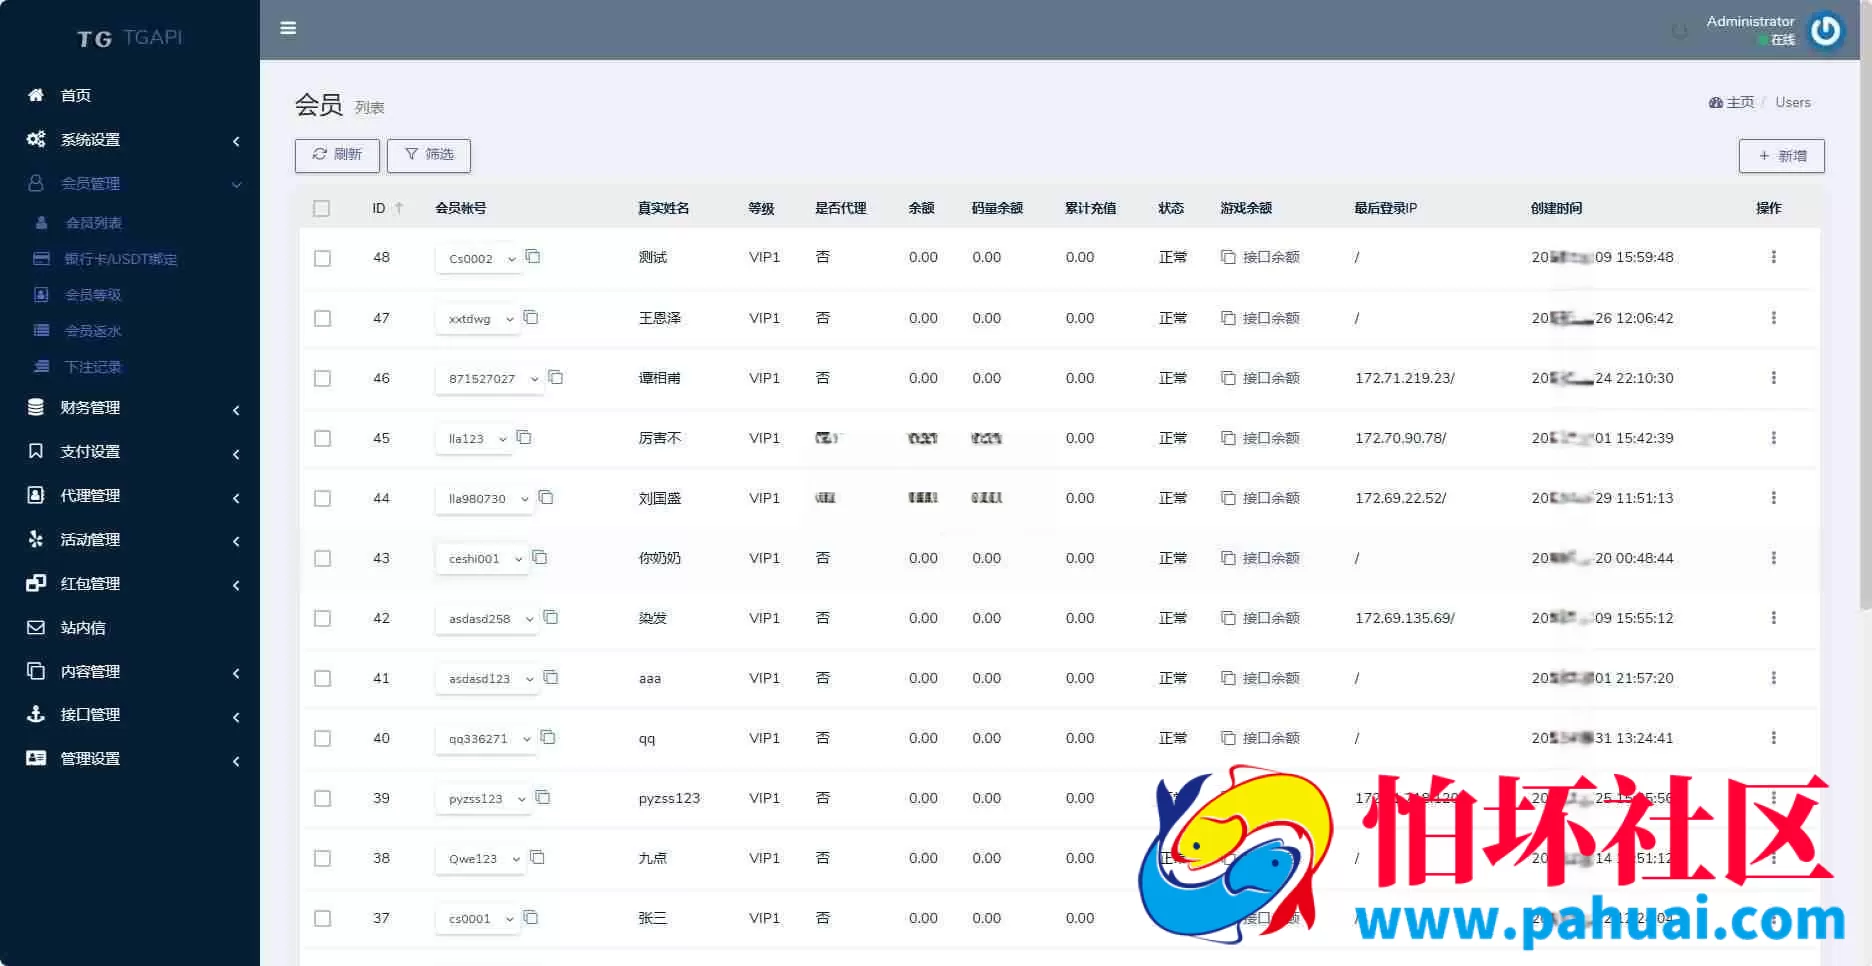This screenshot has height=966, width=1872.
Task: Open row actions menu for ID 45
Action: tap(1773, 438)
